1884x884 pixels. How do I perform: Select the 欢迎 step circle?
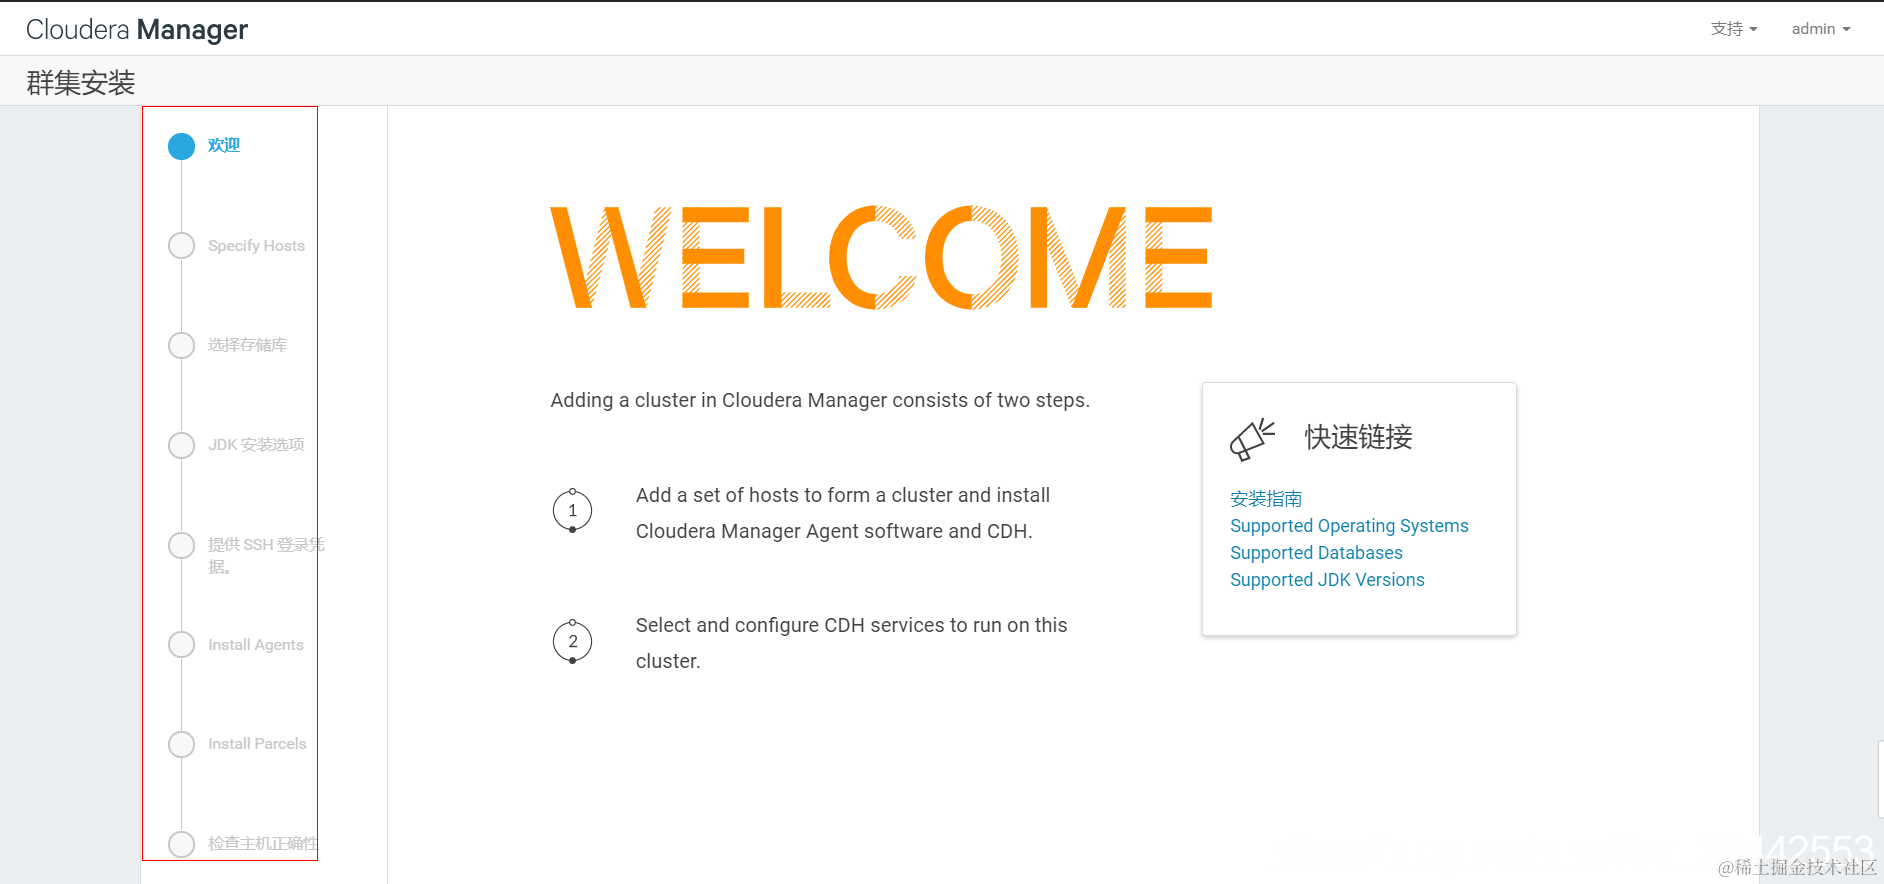(x=181, y=146)
